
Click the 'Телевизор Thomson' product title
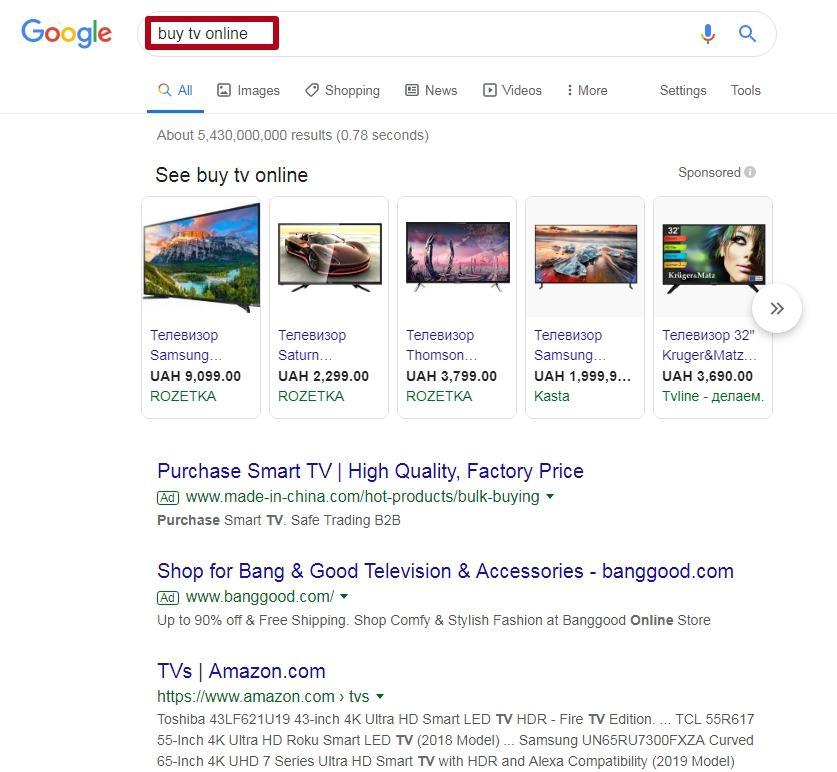[x=441, y=345]
